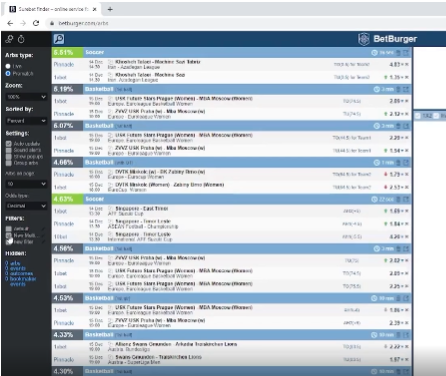
Task: Click calculator icon beside Allianz Swans Gmunden row
Action: tap(111, 344)
